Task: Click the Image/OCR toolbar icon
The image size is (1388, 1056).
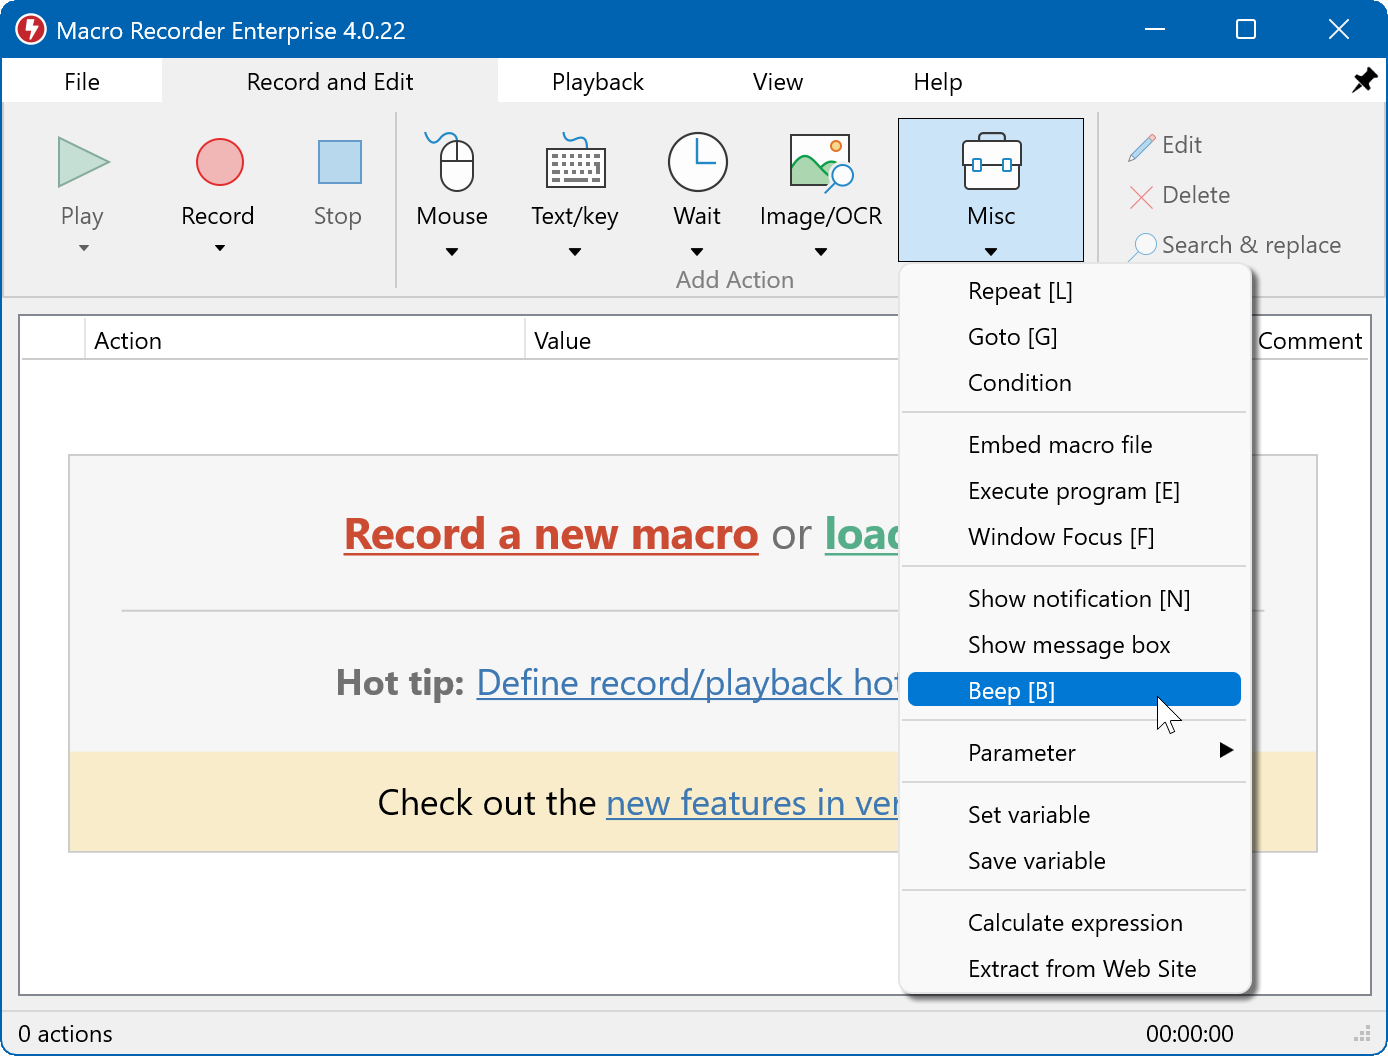Action: click(x=820, y=162)
